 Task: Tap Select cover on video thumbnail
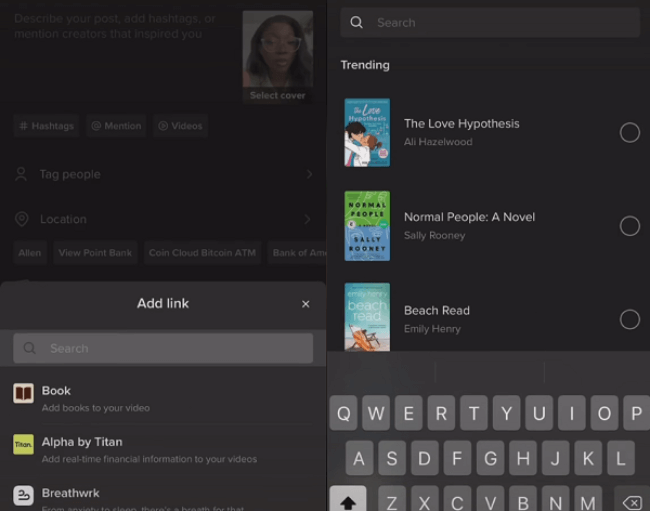pyautogui.click(x=277, y=96)
